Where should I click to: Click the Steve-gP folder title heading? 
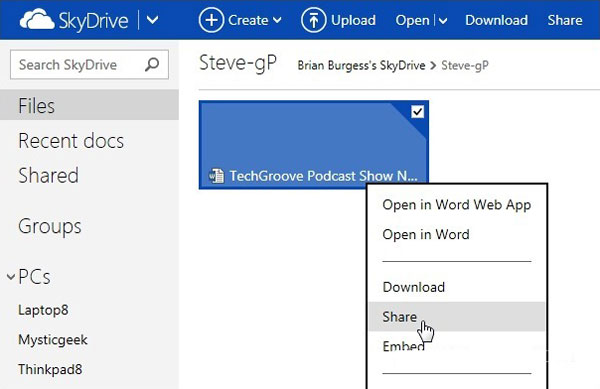pyautogui.click(x=238, y=63)
